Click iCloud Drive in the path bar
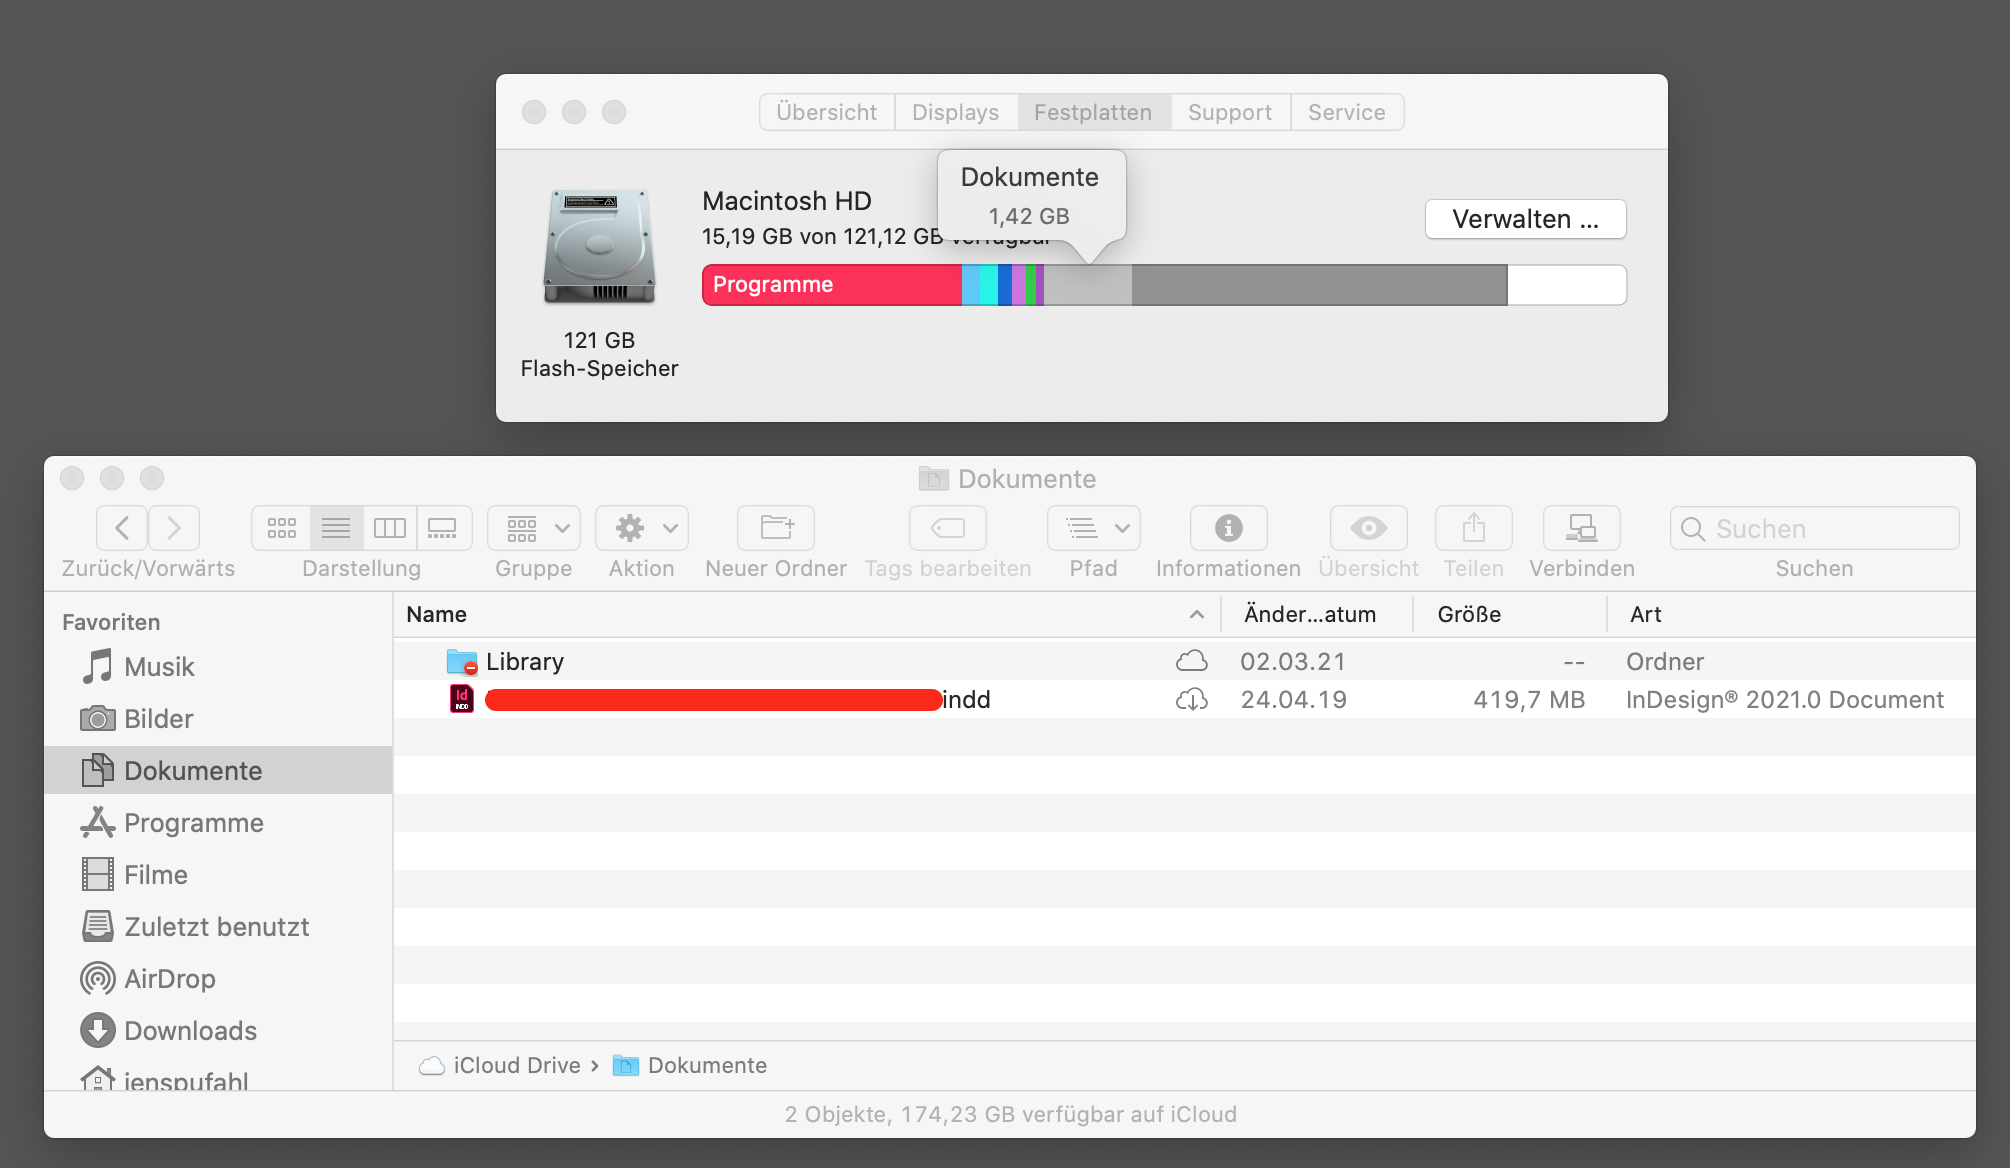The height and width of the screenshot is (1168, 2010). [516, 1066]
